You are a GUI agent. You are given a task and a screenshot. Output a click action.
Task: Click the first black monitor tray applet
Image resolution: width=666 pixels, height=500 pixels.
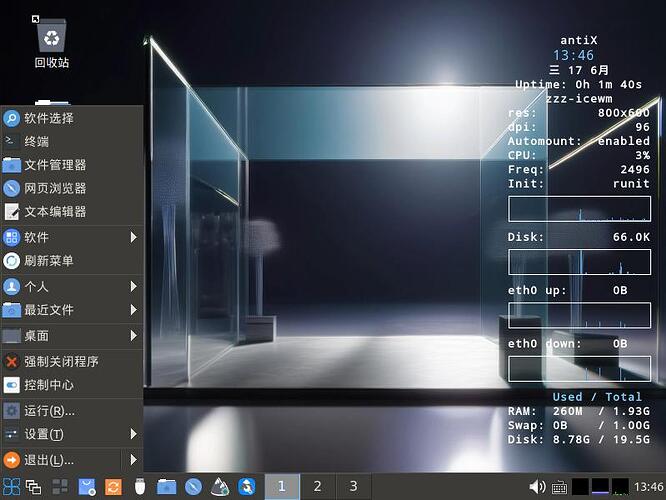pyautogui.click(x=580, y=487)
